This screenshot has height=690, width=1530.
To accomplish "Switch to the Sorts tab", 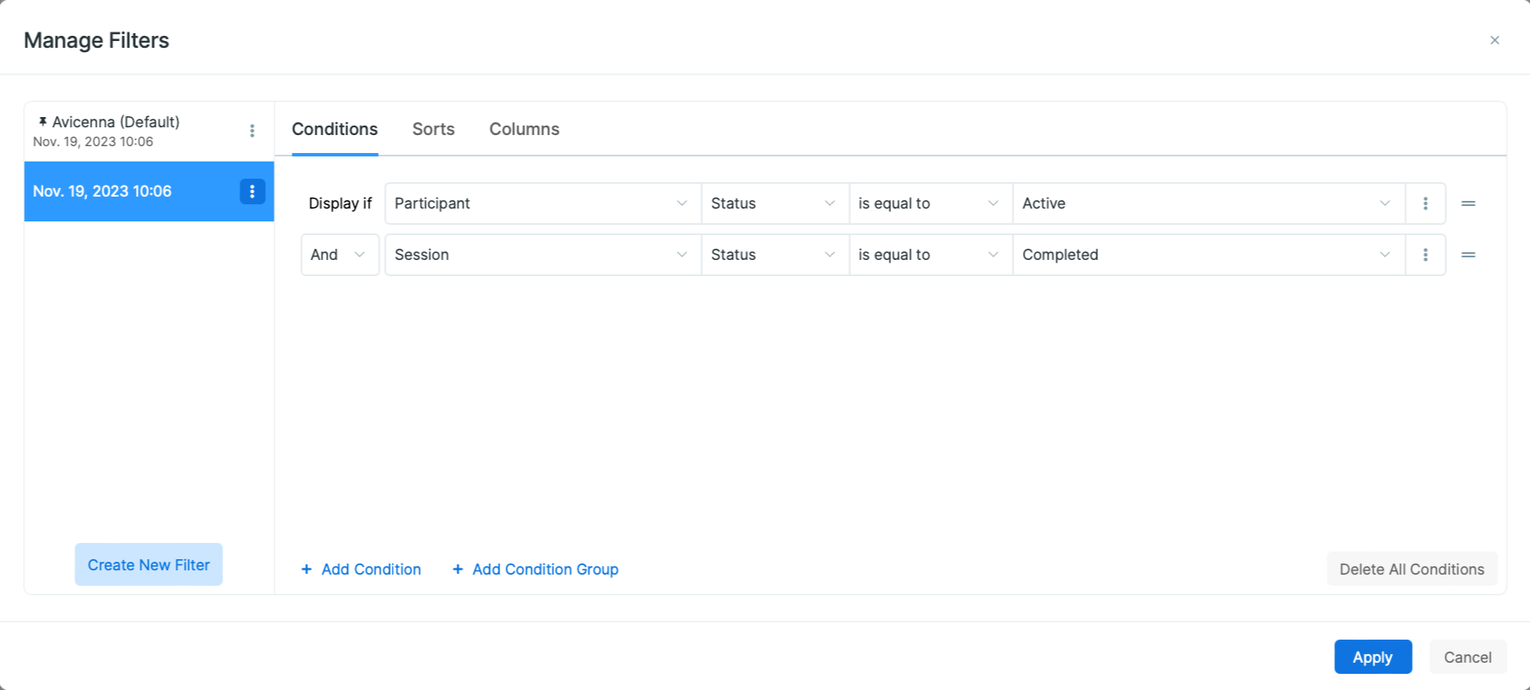I will tap(433, 129).
